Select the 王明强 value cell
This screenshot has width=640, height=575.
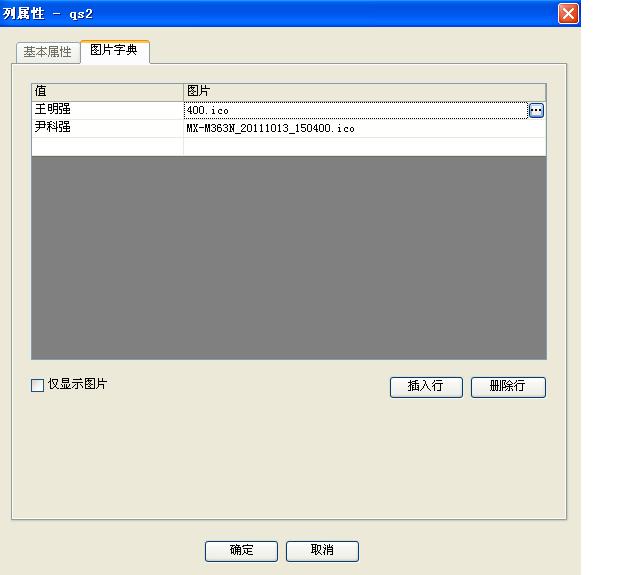(107, 110)
